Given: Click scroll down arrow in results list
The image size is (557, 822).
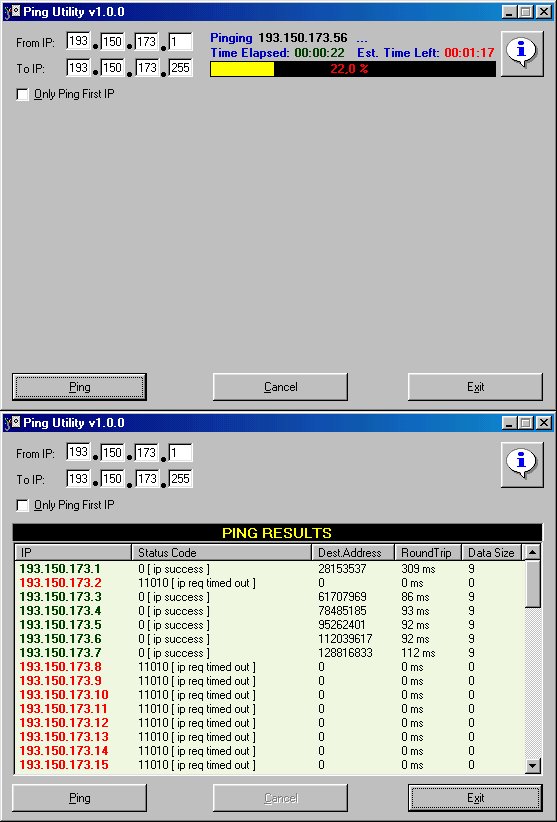Looking at the screenshot, I should click(532, 766).
